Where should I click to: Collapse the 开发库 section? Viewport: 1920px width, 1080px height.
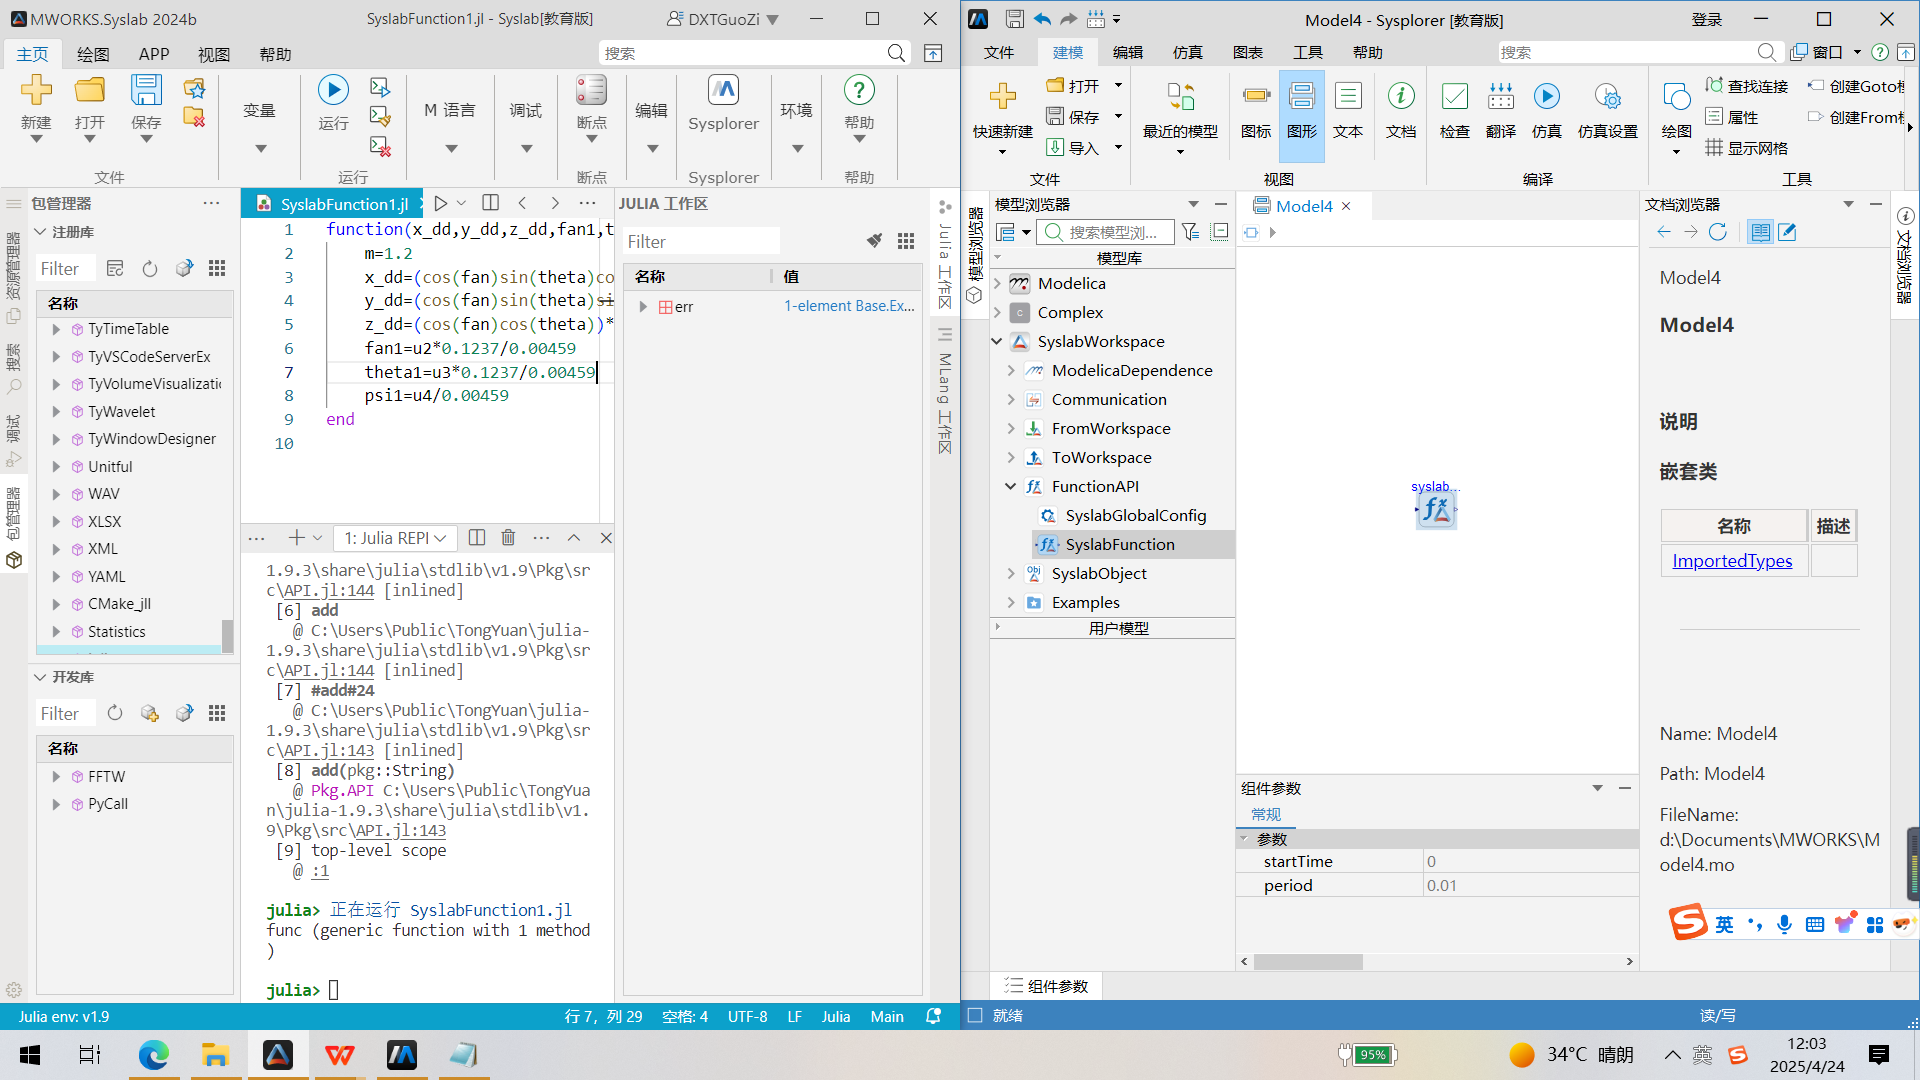click(40, 677)
